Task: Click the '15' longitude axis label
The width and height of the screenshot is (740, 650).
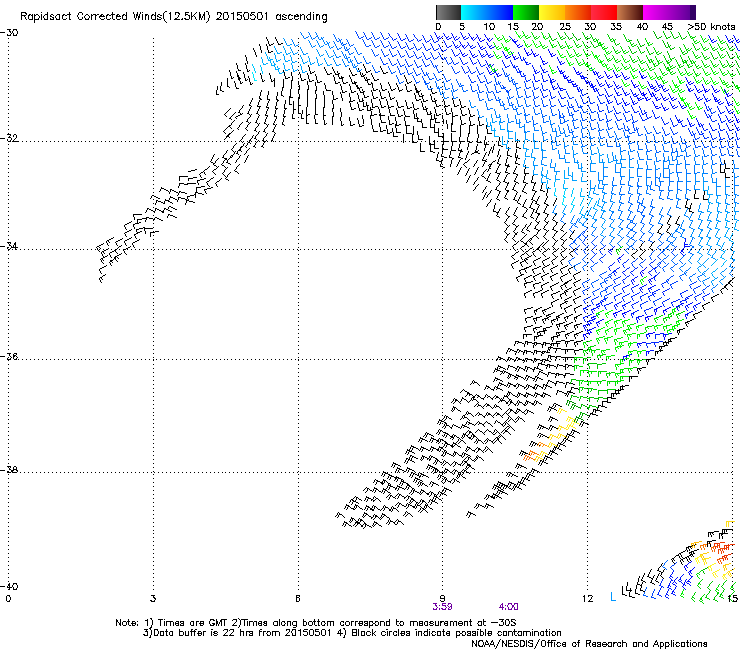Action: pos(732,599)
